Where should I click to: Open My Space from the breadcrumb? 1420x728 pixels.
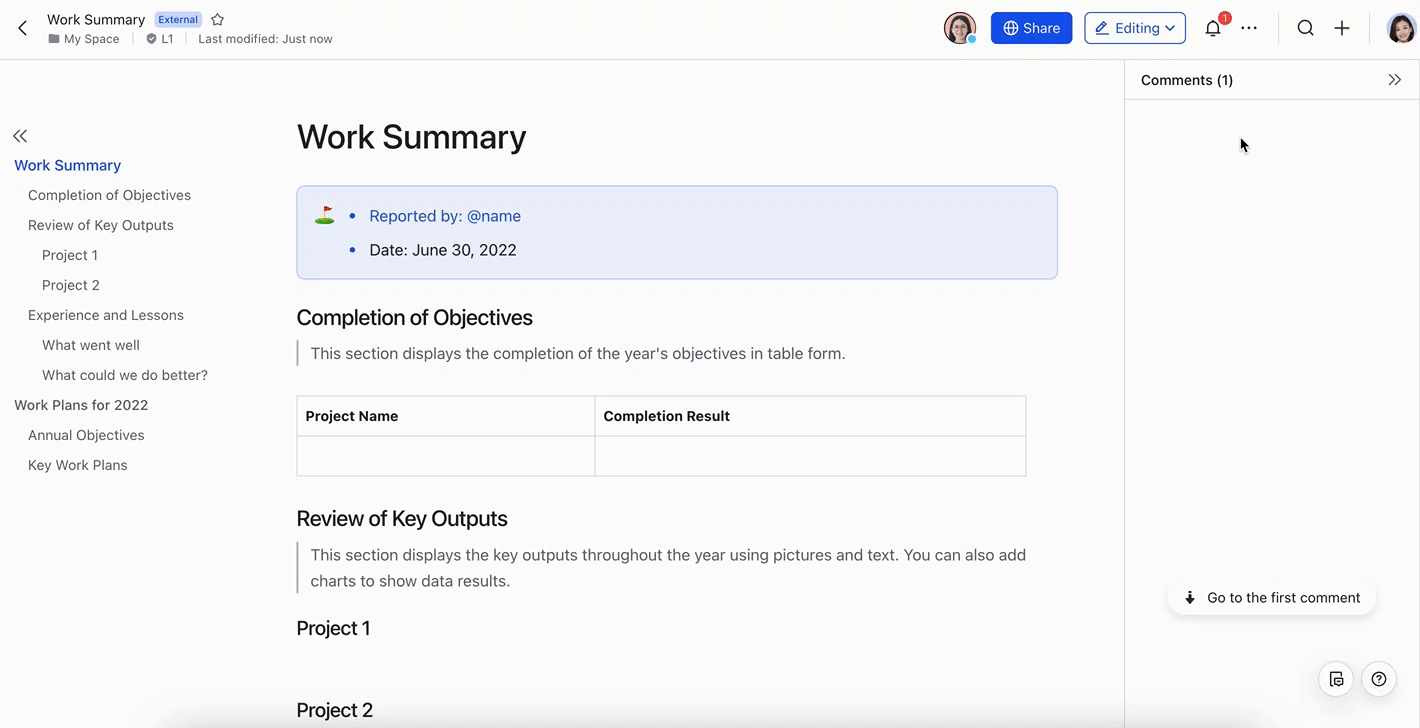90,38
